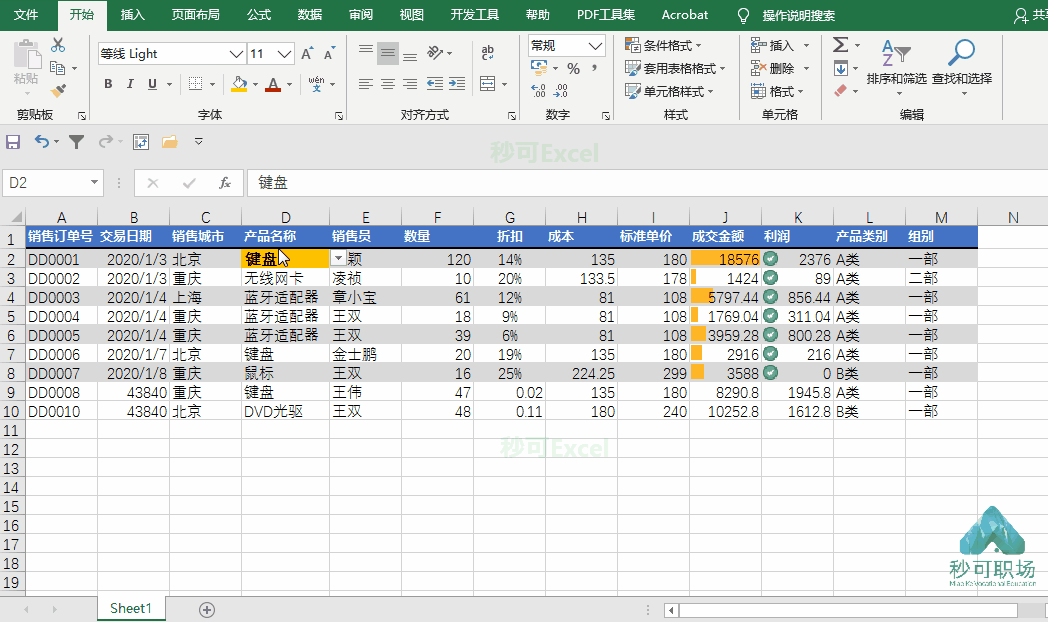Click the new sheet plus button
The height and width of the screenshot is (622, 1048).
pyautogui.click(x=207, y=609)
